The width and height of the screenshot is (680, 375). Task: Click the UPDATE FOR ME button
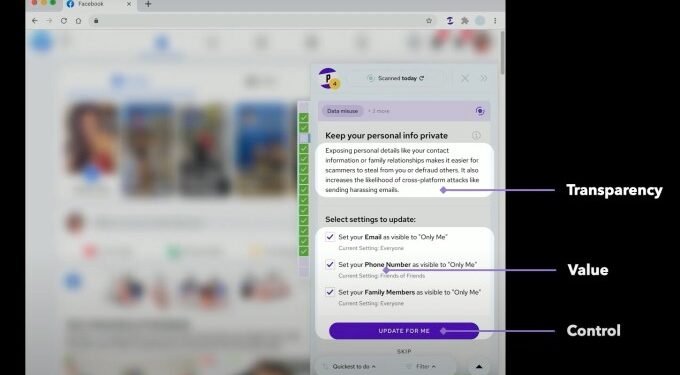point(404,331)
